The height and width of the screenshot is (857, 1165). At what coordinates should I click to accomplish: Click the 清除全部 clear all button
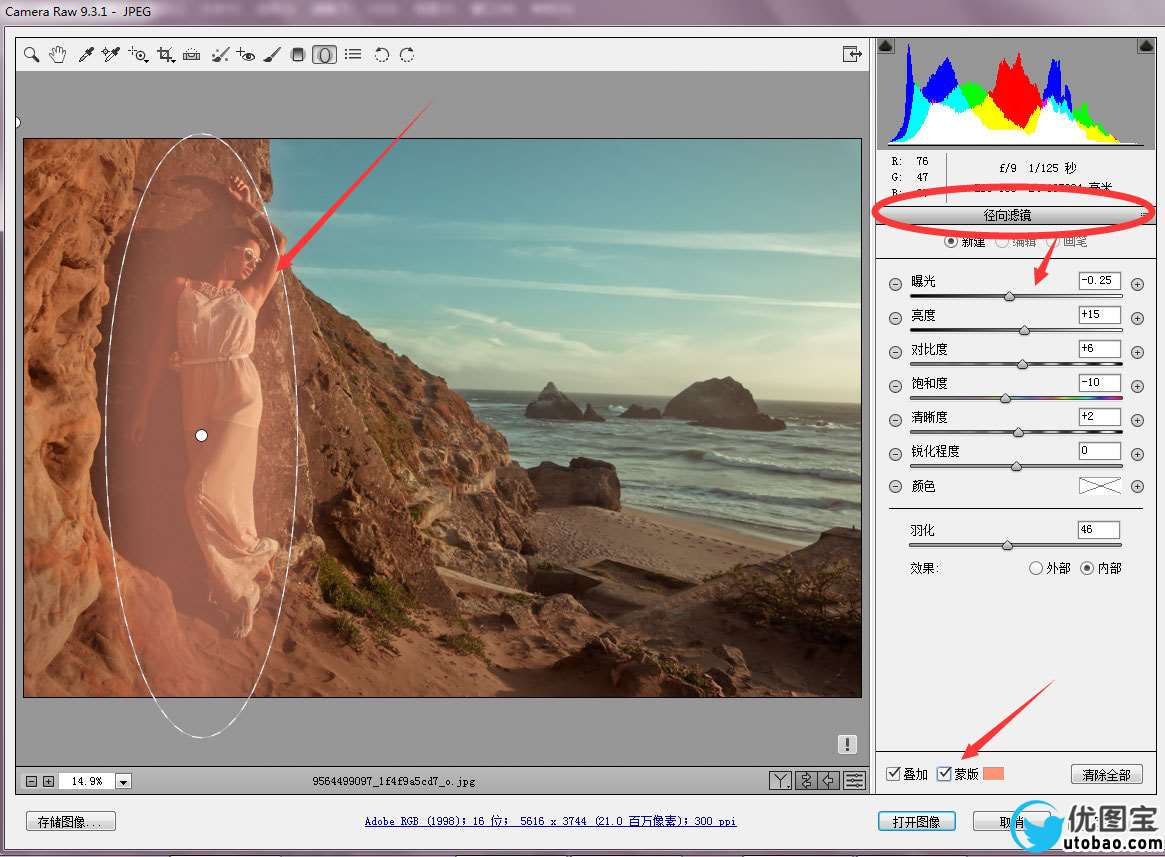coord(1106,774)
